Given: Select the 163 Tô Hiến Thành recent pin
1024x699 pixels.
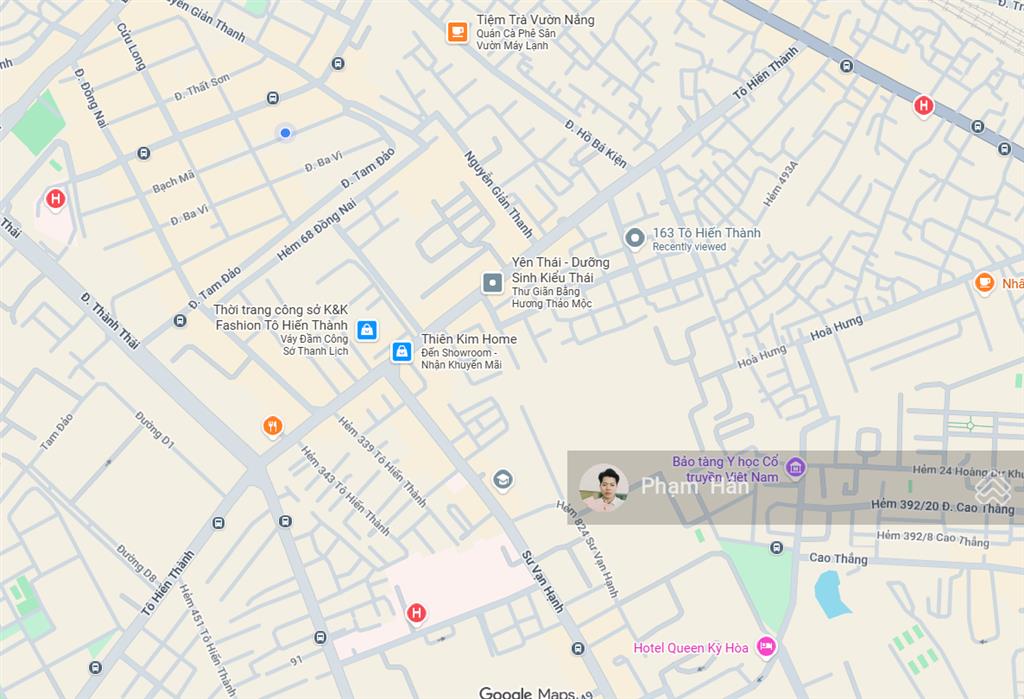Looking at the screenshot, I should [634, 238].
